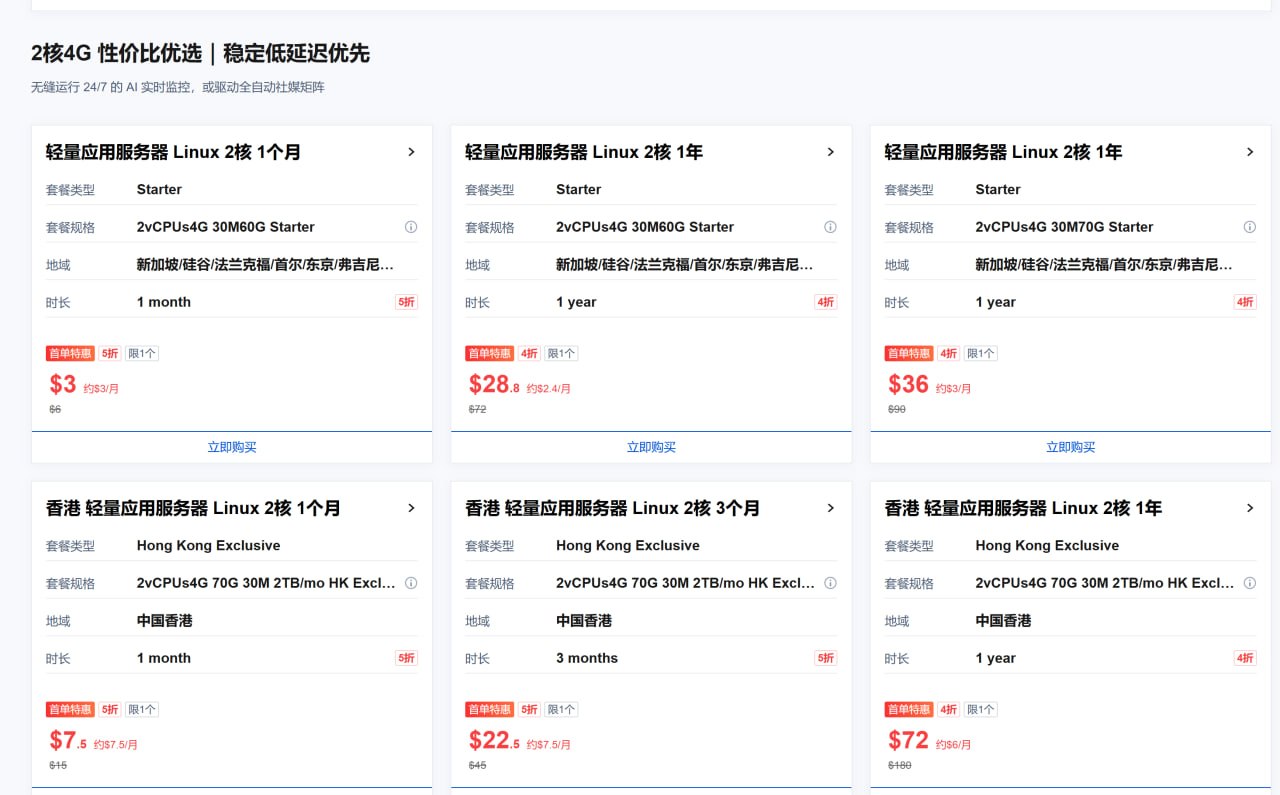Click info icon in the $28.8 yearly card
The image size is (1280, 795).
coord(830,227)
